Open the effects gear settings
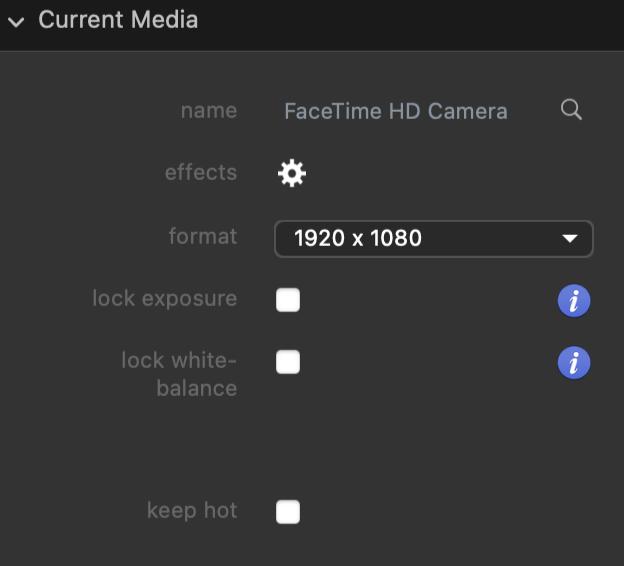The image size is (624, 566). point(291,173)
